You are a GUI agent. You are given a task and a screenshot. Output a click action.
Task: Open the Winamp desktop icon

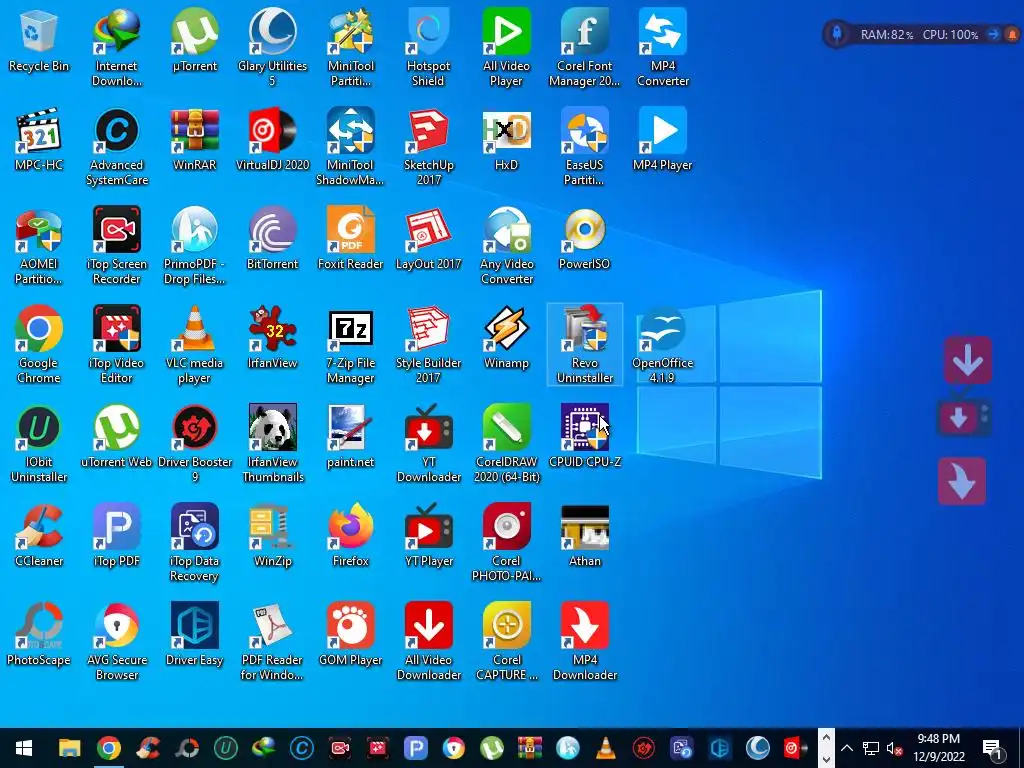[x=506, y=338]
